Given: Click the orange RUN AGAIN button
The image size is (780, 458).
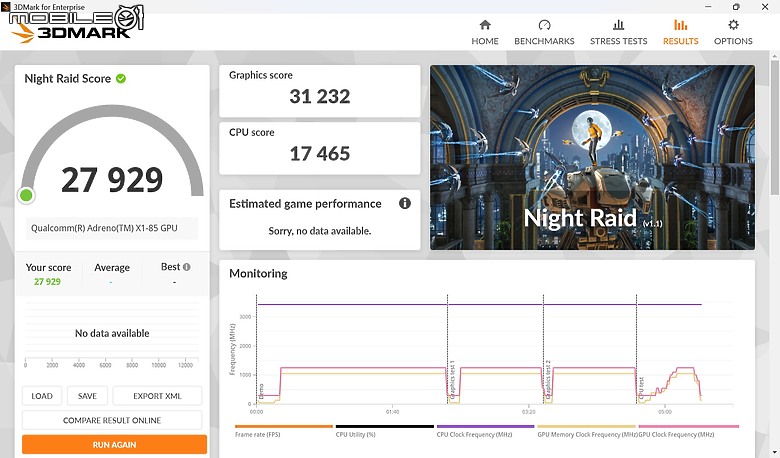Looking at the screenshot, I should coord(114,445).
